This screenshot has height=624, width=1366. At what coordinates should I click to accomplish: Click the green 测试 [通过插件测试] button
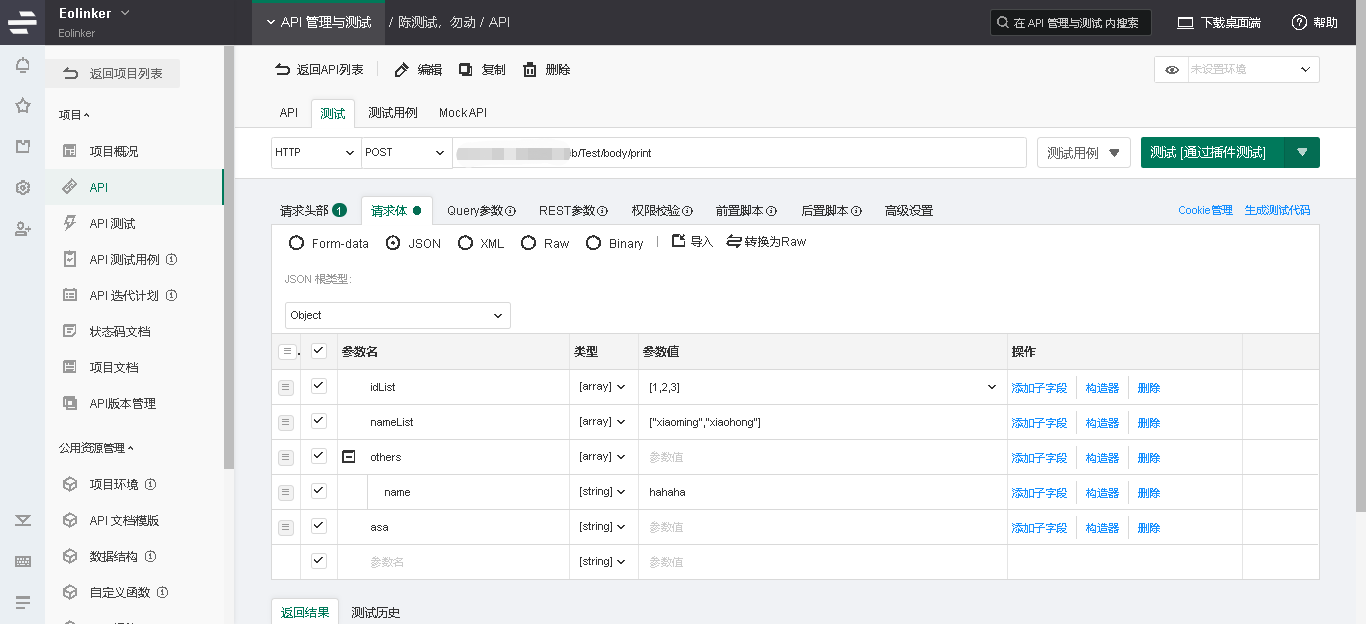tap(1212, 152)
